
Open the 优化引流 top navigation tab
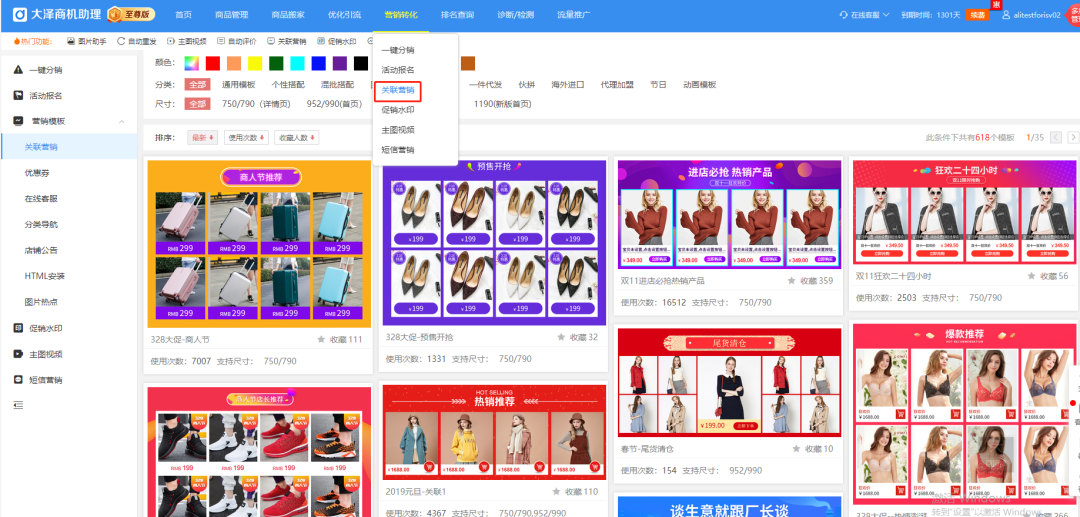pos(344,14)
